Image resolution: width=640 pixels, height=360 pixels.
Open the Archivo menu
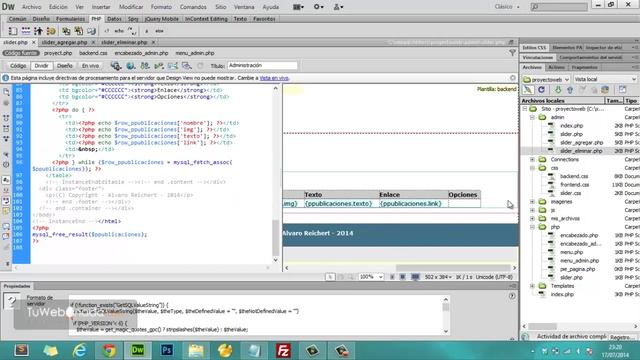31,7
